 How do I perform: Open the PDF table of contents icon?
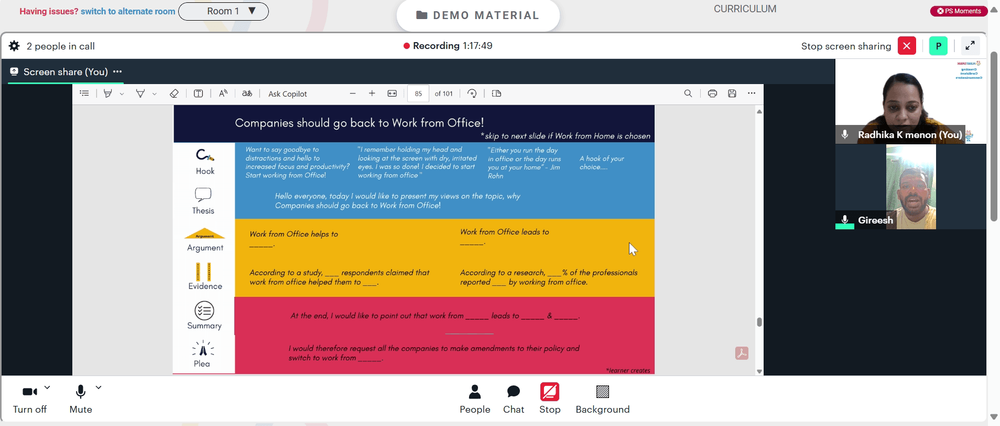point(84,93)
